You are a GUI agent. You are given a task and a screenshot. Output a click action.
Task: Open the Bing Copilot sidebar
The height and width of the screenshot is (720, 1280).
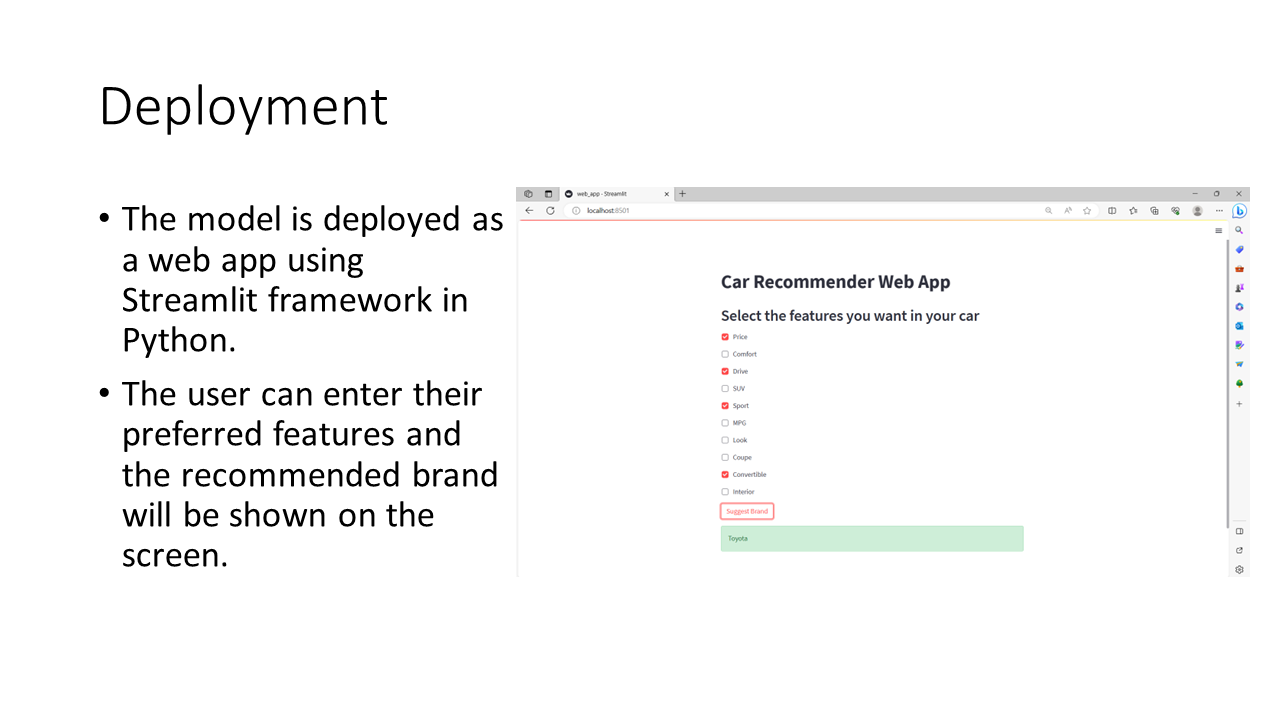click(1239, 211)
